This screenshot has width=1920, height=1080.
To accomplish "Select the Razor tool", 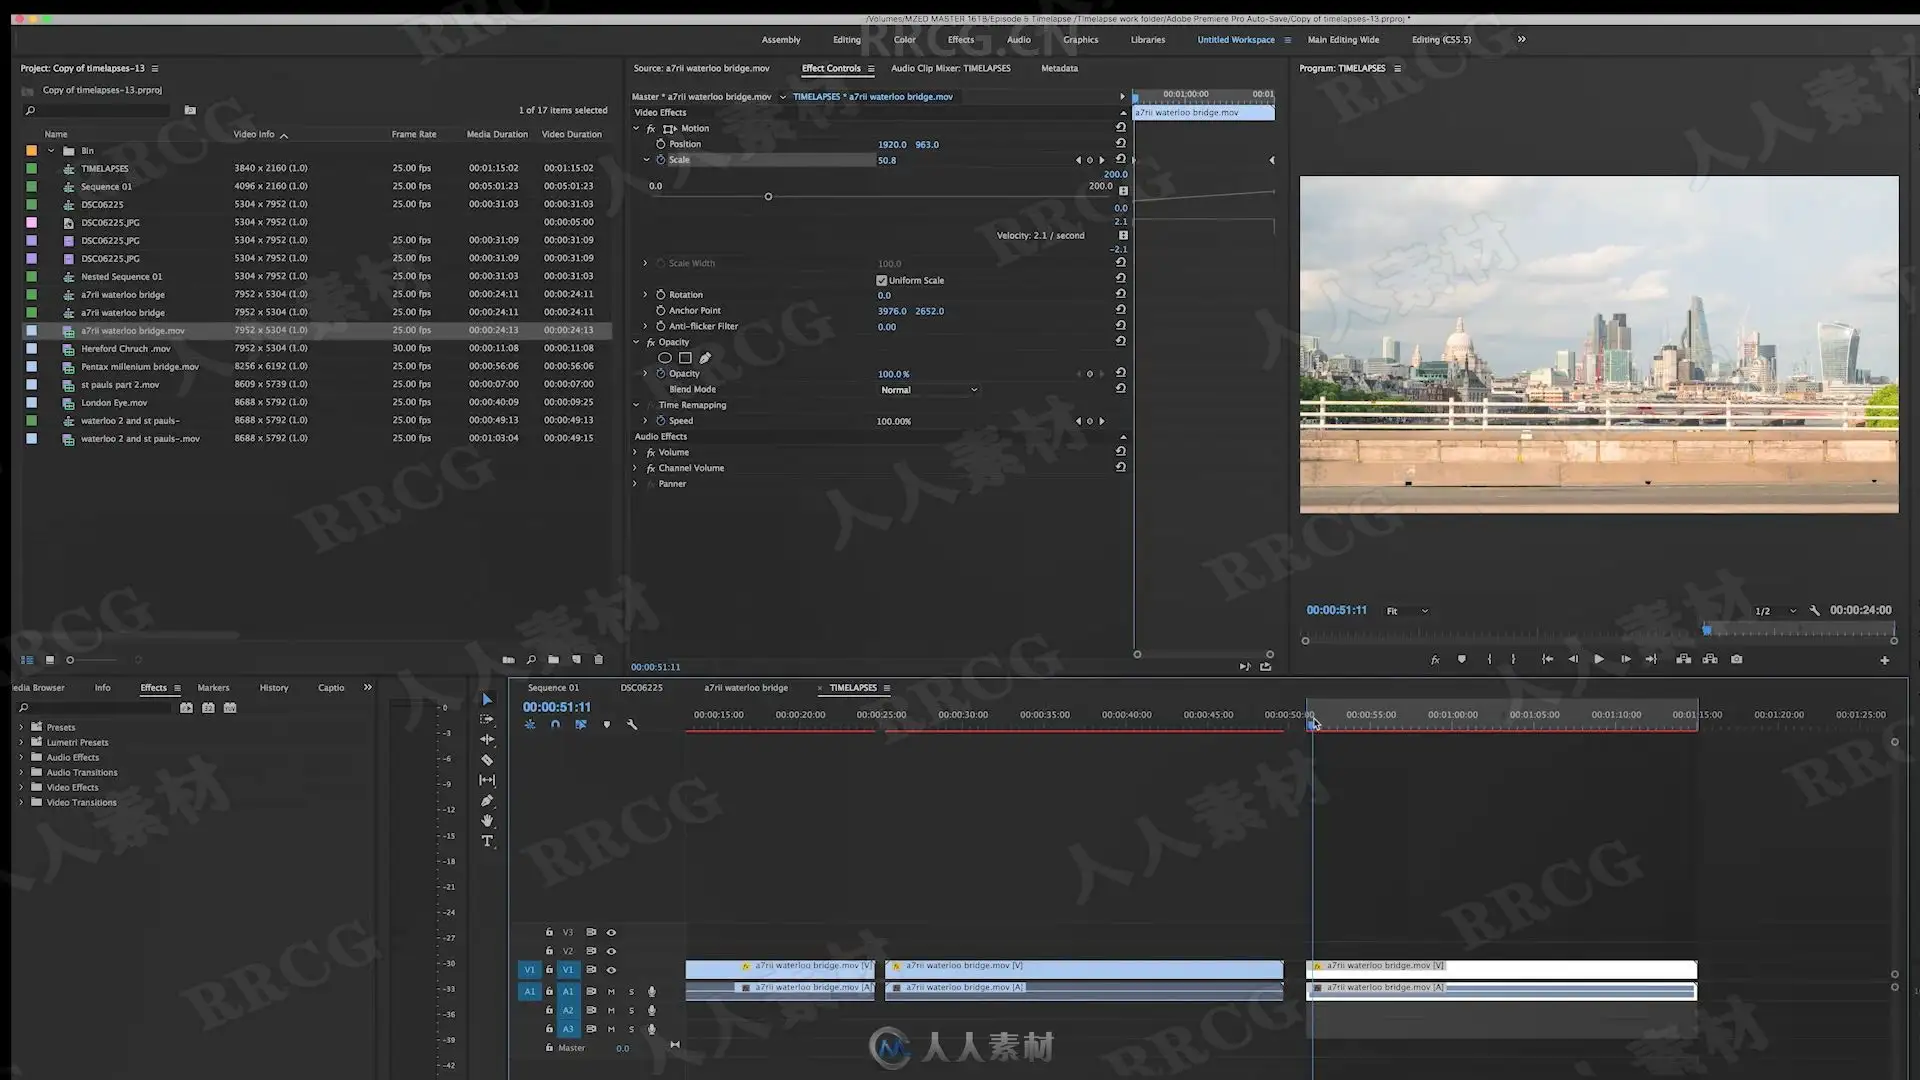I will tap(487, 760).
